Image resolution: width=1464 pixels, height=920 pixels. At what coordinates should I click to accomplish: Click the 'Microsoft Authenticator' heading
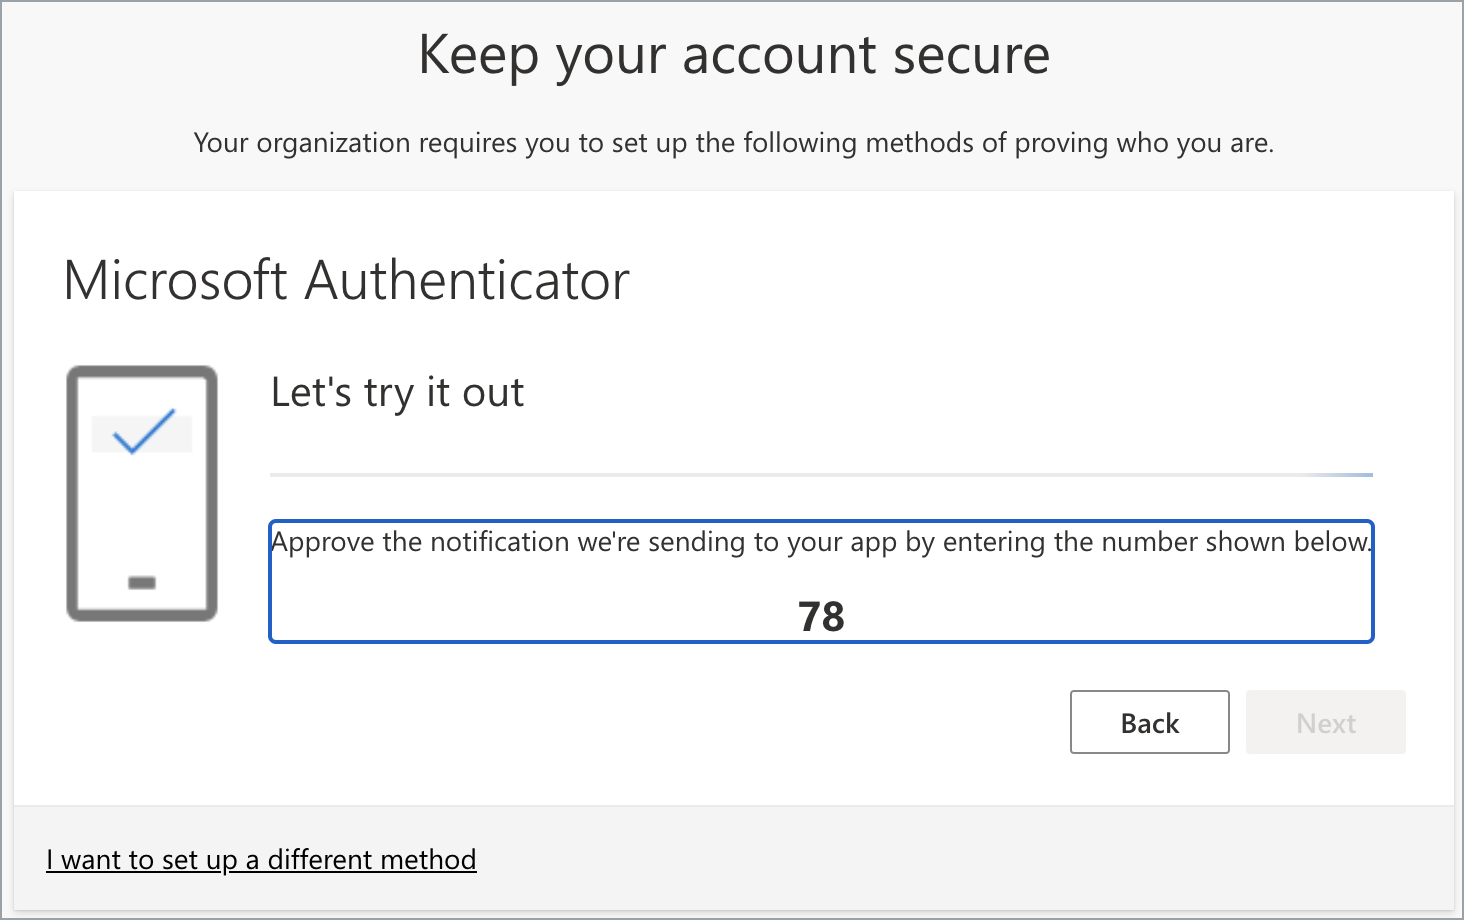[347, 280]
